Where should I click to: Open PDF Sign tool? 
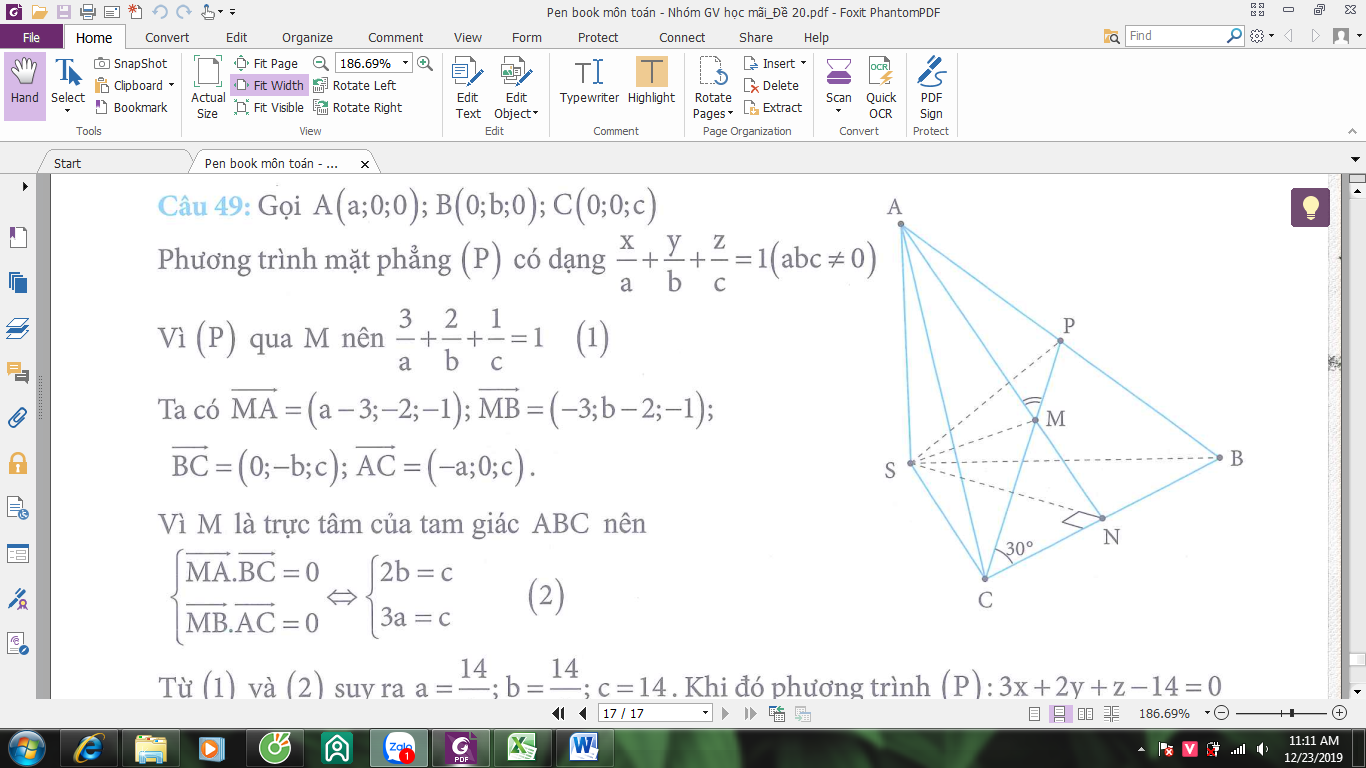[x=931, y=88]
